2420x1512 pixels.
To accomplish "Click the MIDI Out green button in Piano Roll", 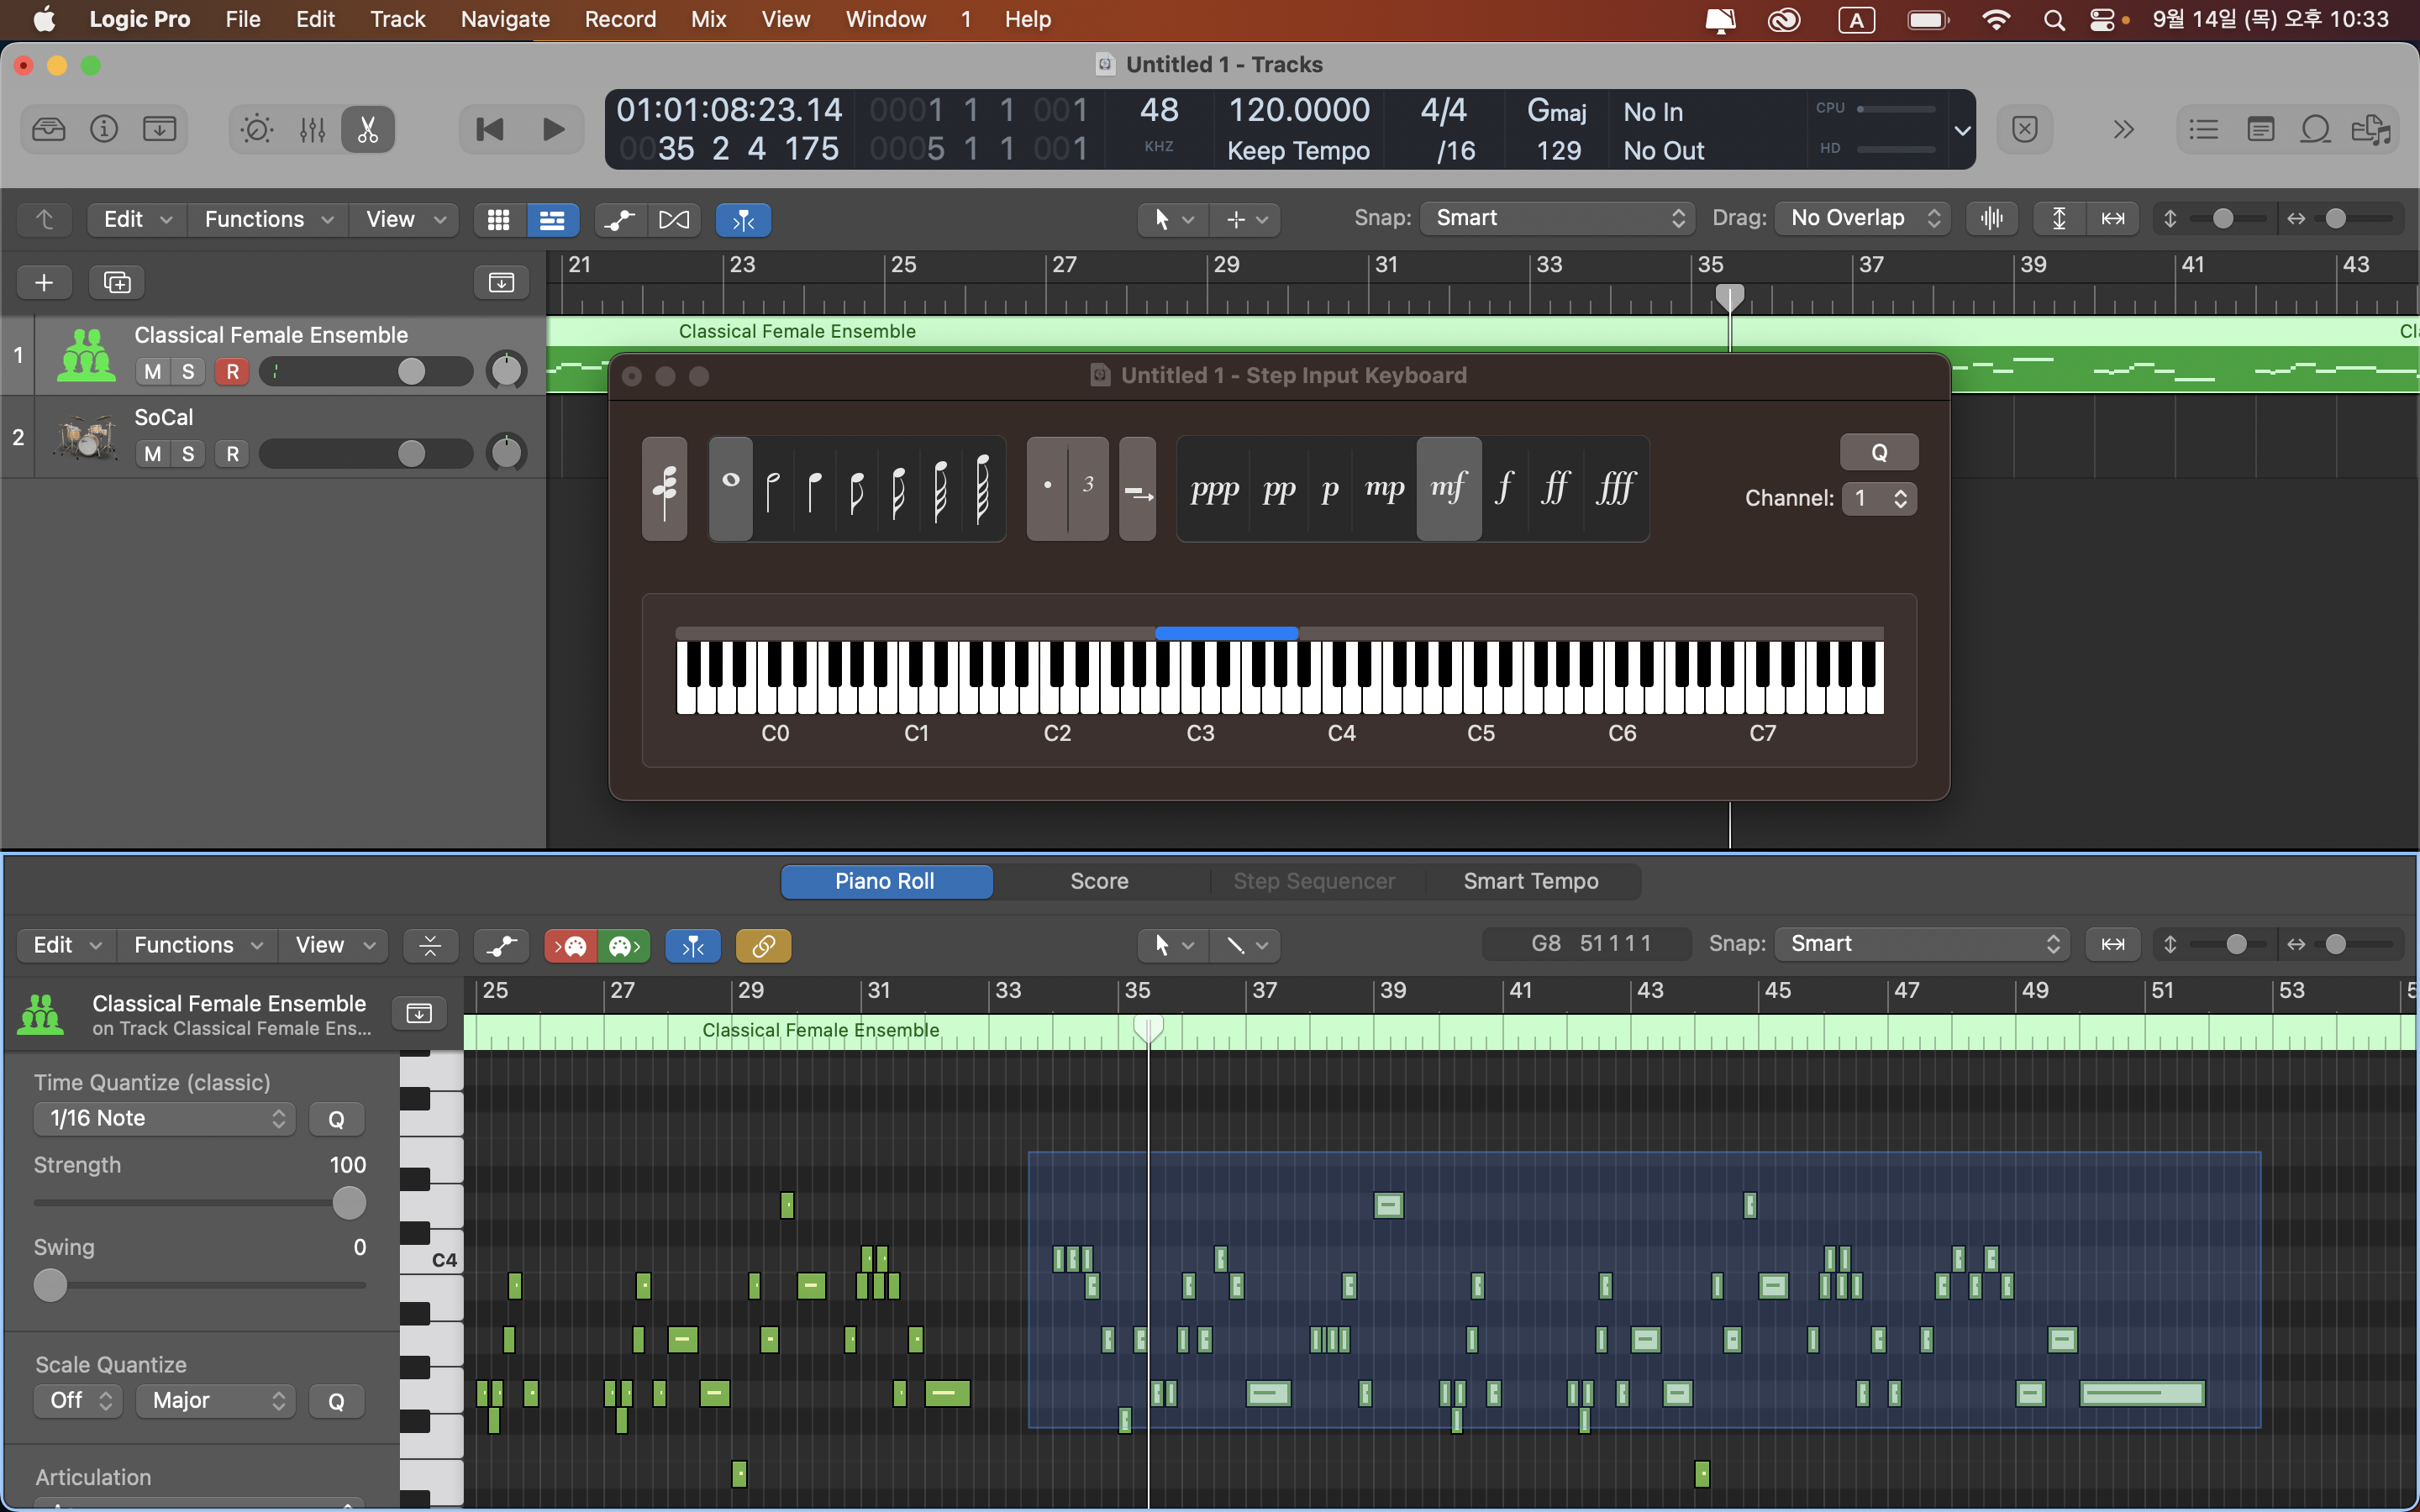I will tap(624, 945).
